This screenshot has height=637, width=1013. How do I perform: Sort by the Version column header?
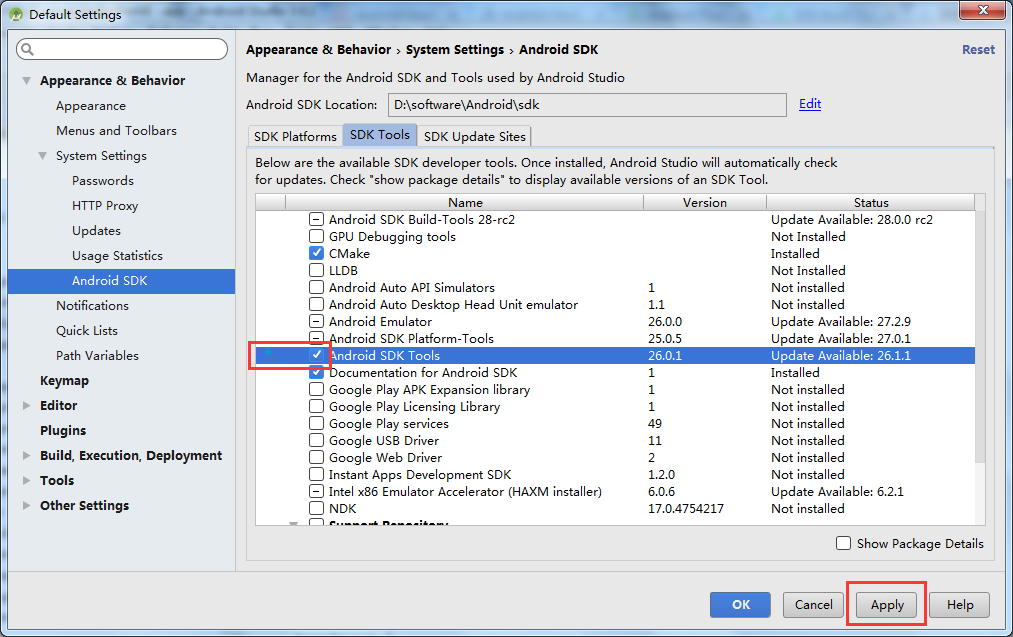pyautogui.click(x=704, y=202)
